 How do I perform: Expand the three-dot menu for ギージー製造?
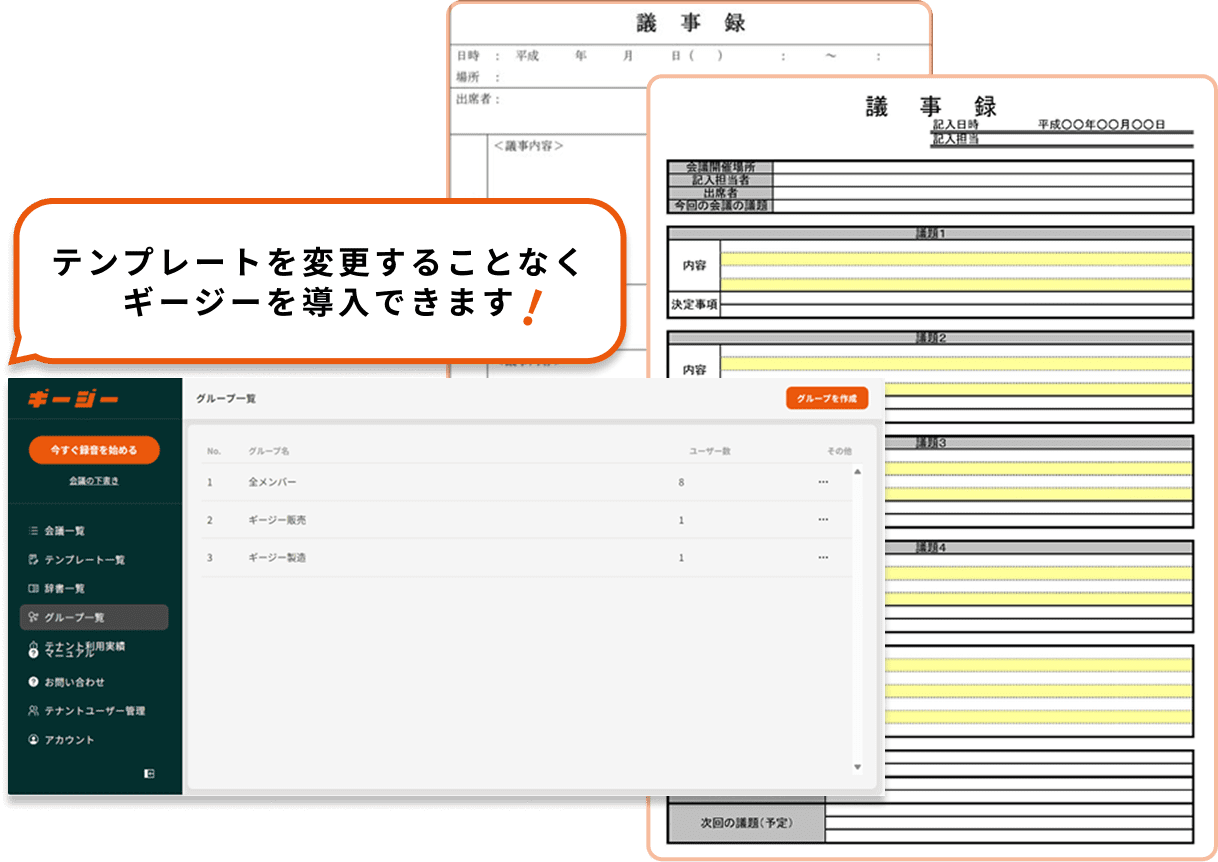click(823, 557)
